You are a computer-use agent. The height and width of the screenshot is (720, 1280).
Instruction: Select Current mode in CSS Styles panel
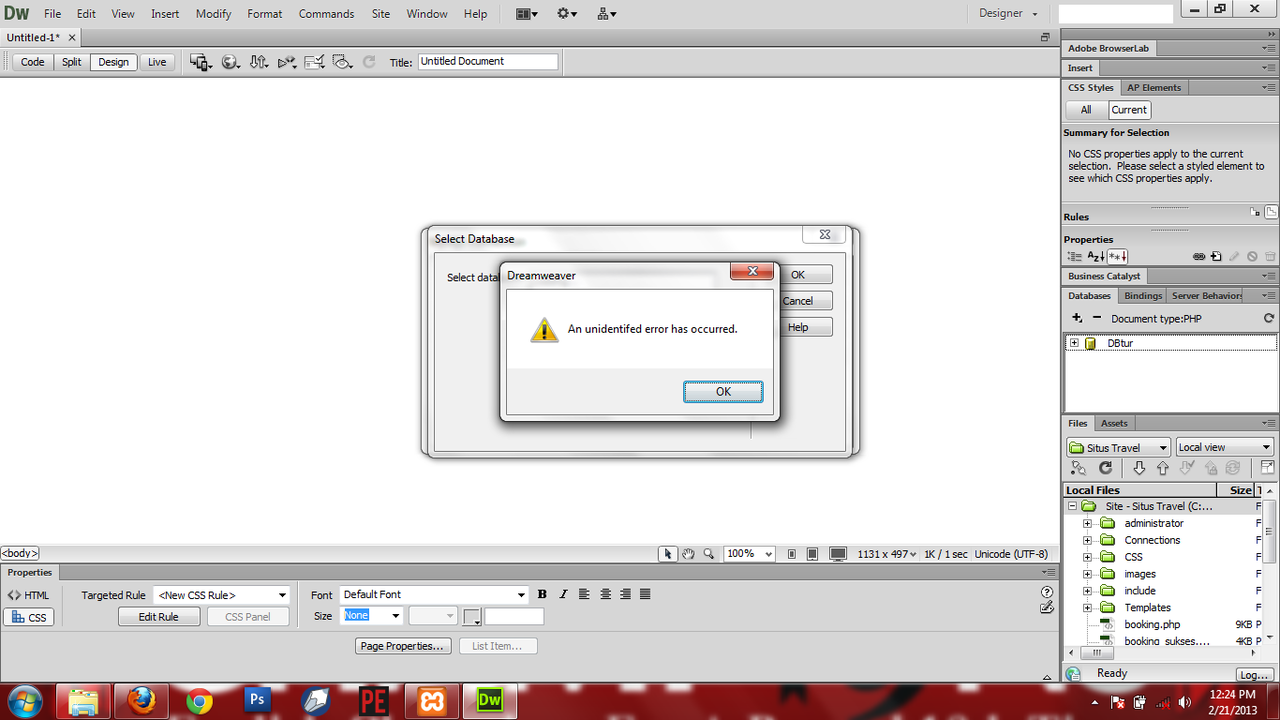1129,110
